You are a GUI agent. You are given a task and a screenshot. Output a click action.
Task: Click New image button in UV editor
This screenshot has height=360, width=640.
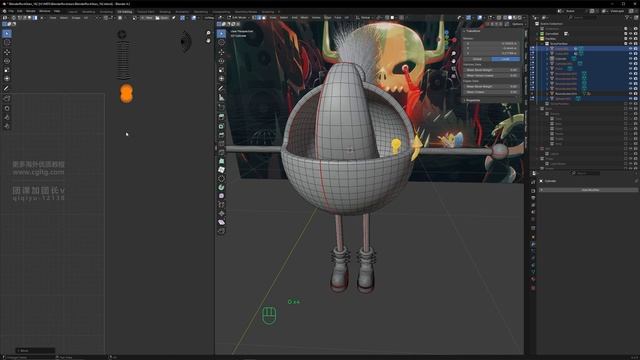pos(147,18)
